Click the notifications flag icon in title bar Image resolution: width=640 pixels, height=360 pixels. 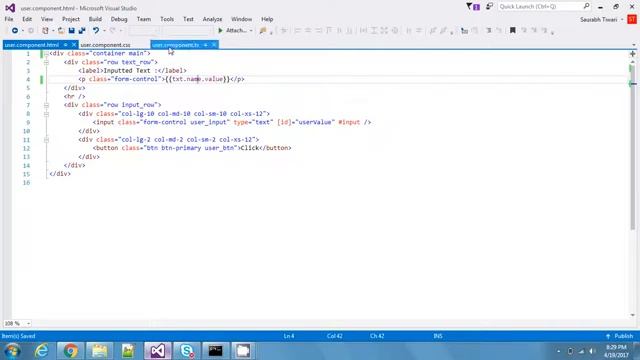tap(473, 7)
